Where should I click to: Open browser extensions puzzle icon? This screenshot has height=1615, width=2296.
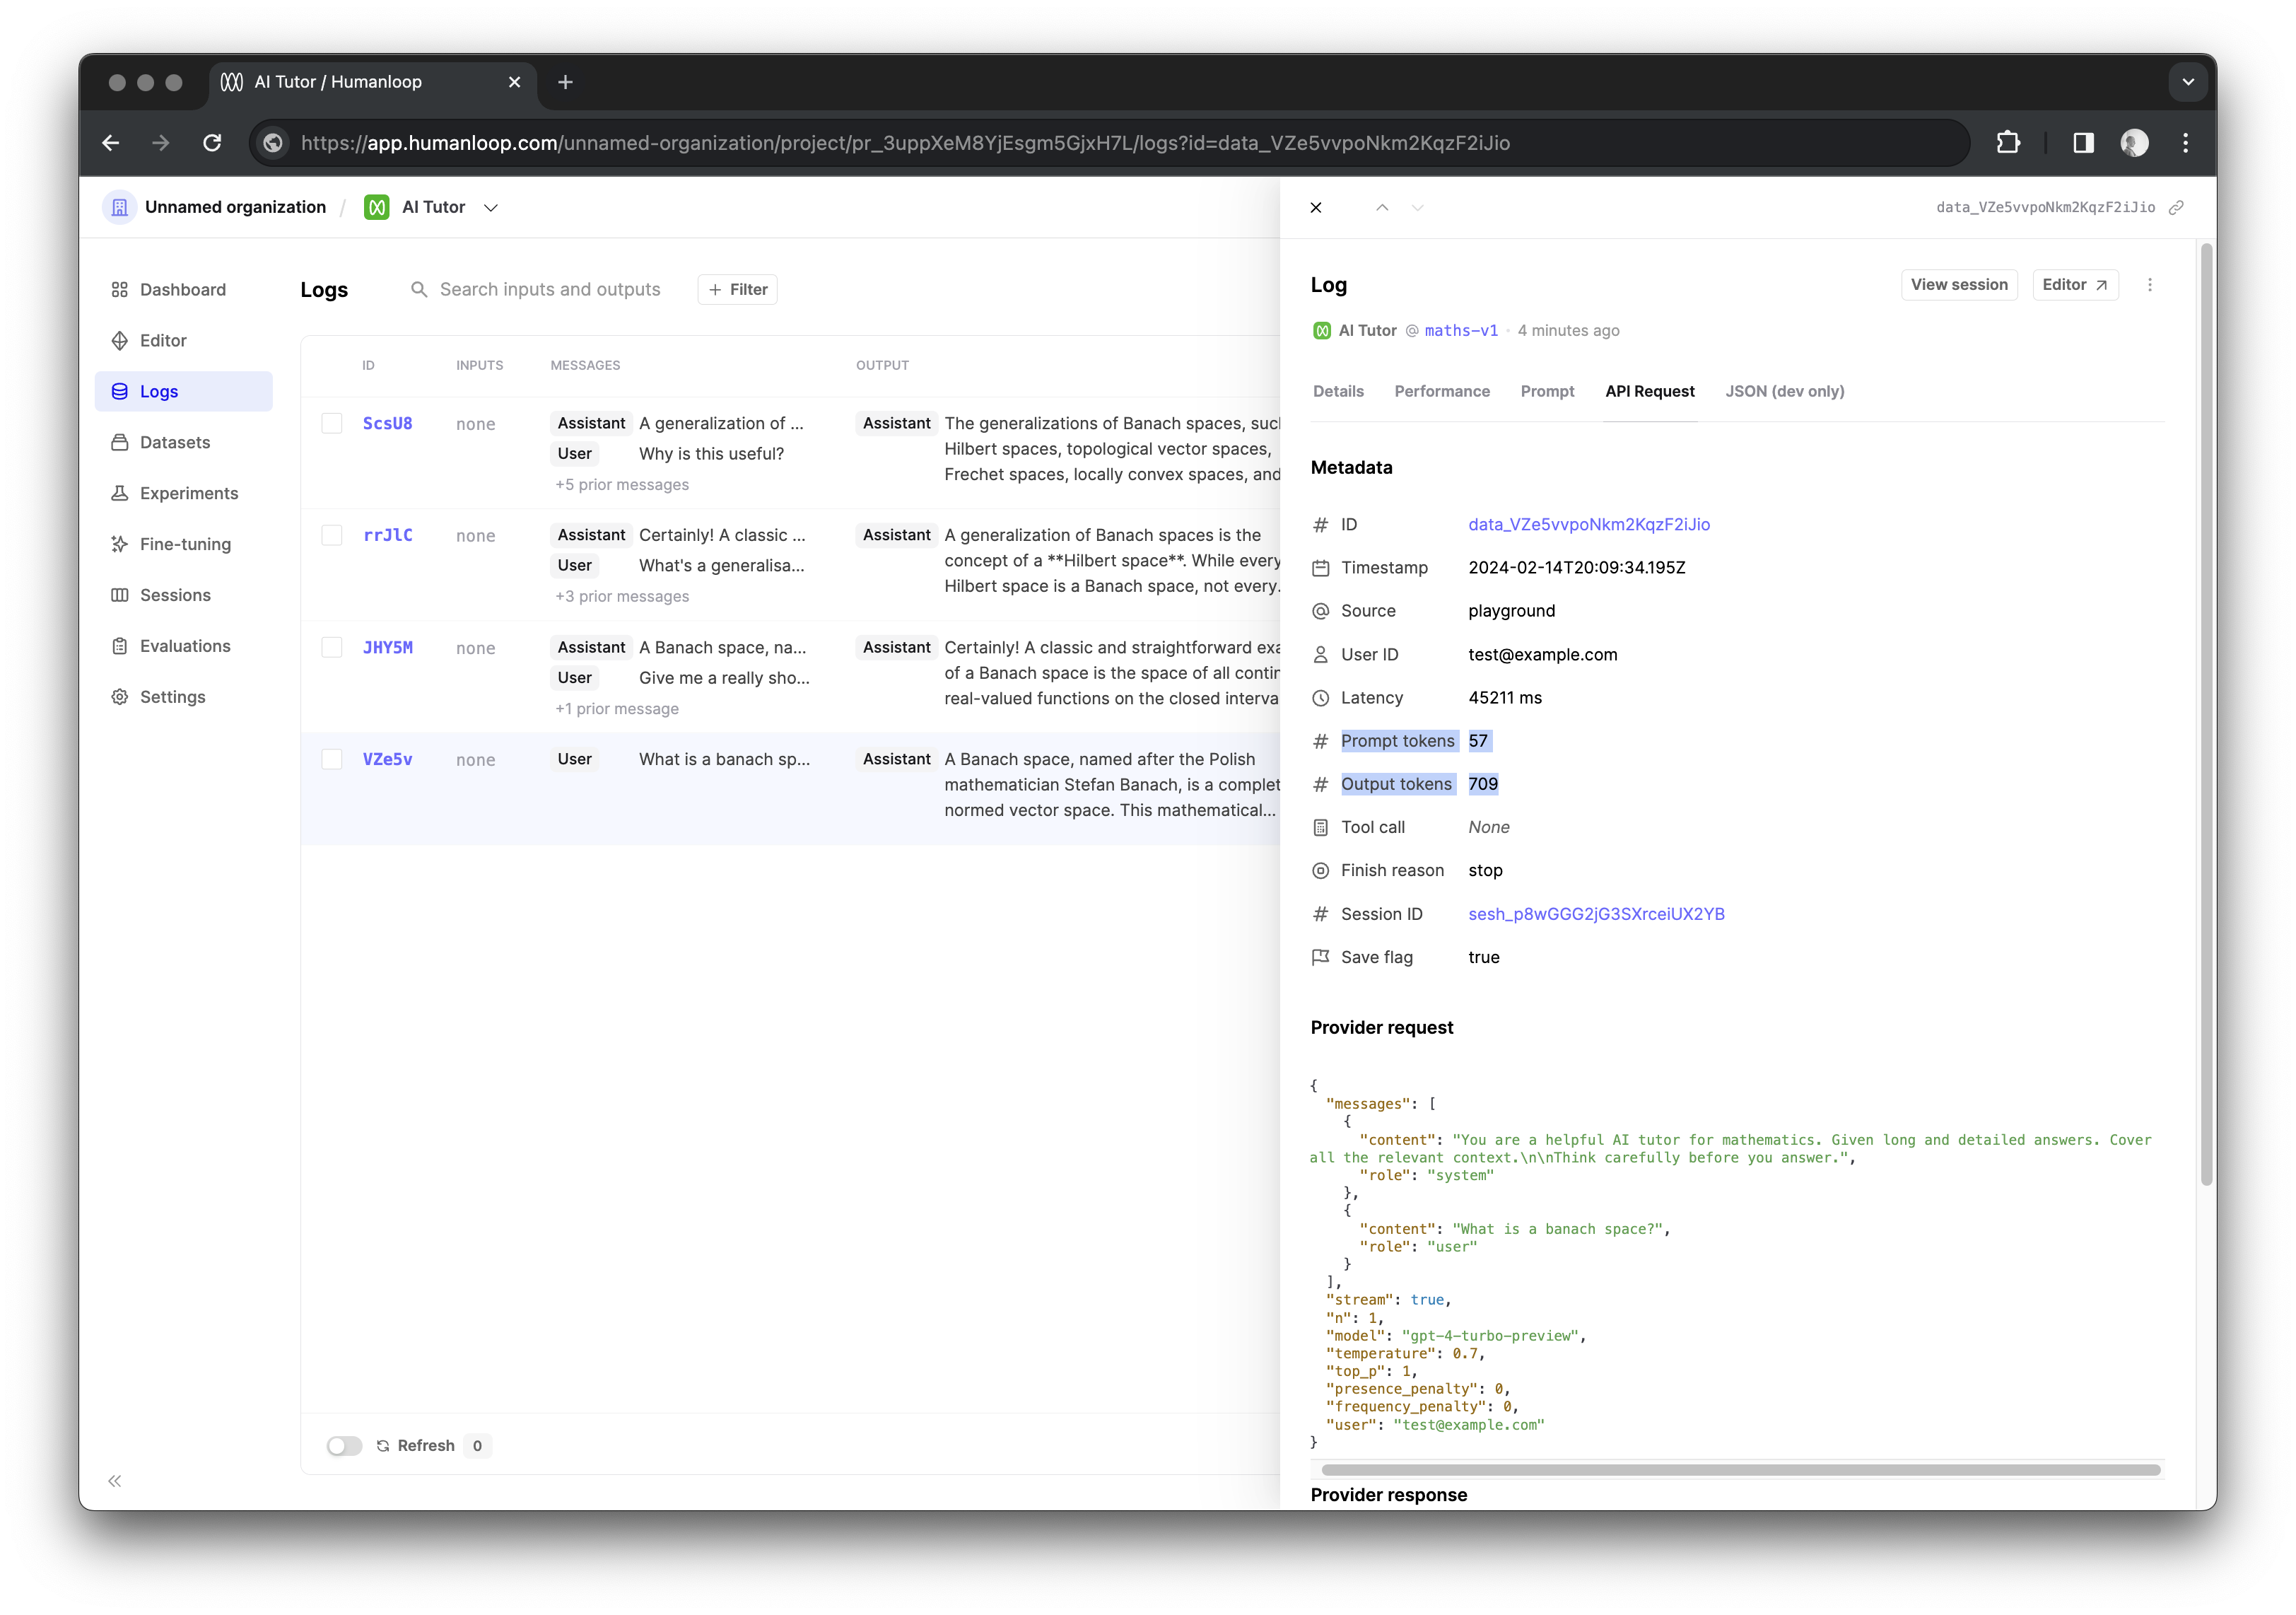click(2007, 143)
